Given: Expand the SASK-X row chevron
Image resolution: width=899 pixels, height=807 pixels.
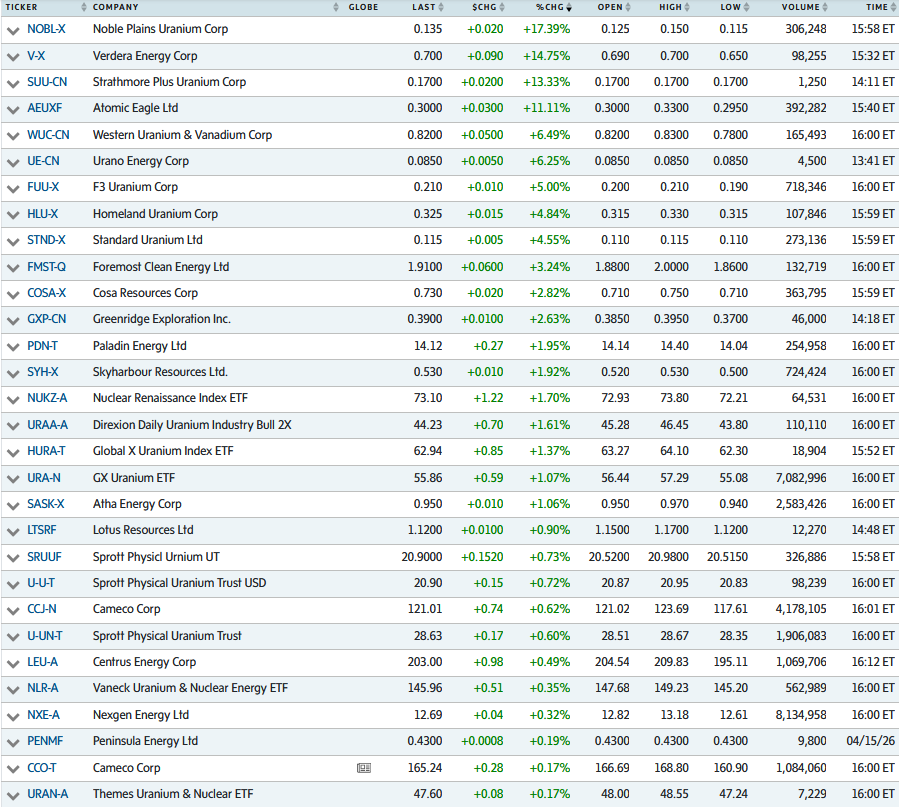Looking at the screenshot, I should [x=13, y=505].
